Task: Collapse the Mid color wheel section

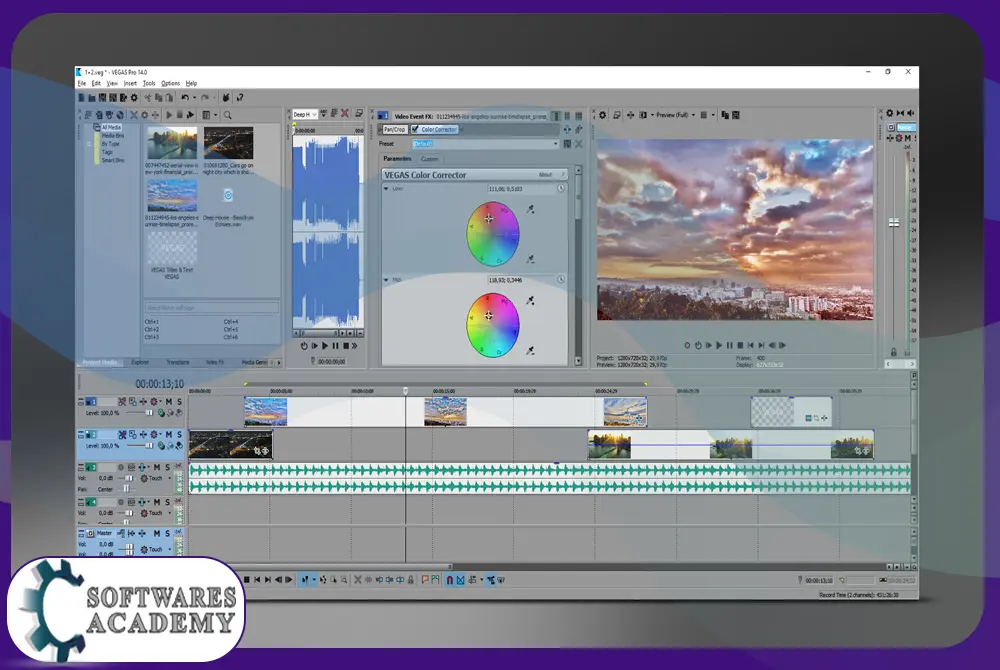Action: [386, 280]
